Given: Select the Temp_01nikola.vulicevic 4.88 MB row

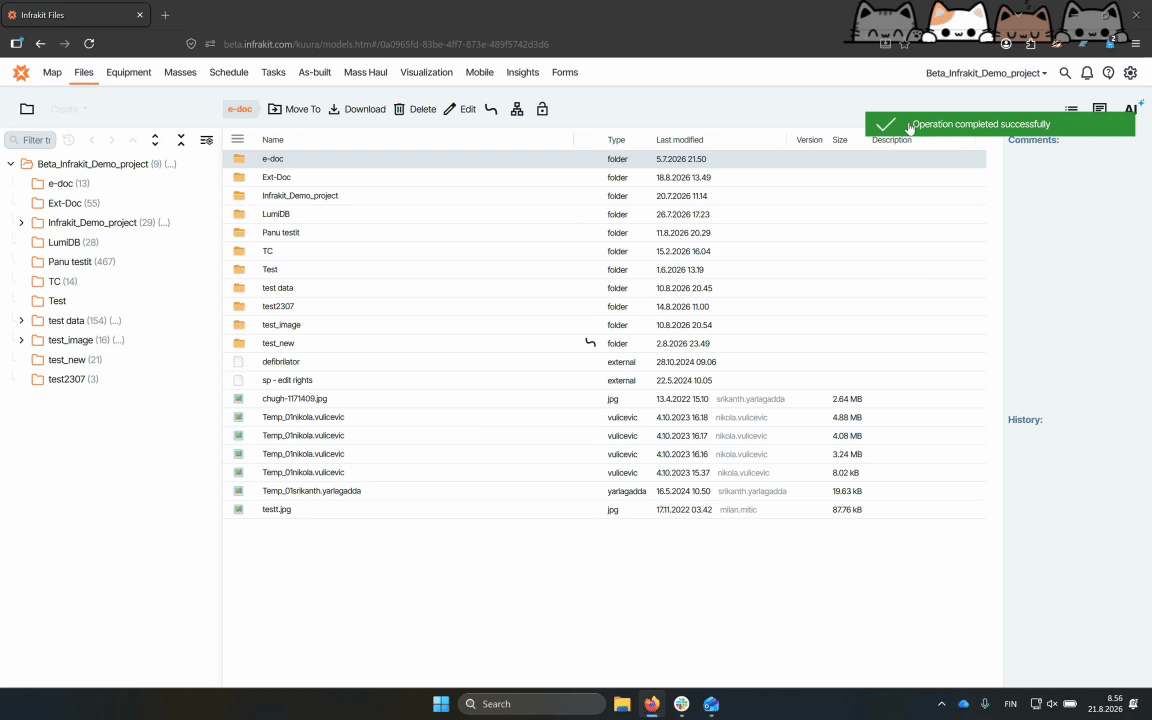Looking at the screenshot, I should pyautogui.click(x=604, y=417).
